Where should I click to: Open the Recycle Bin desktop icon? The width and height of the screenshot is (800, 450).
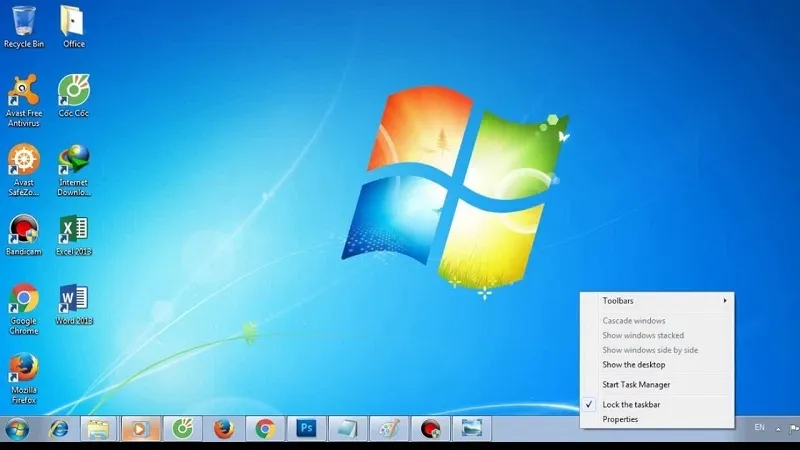(x=23, y=27)
